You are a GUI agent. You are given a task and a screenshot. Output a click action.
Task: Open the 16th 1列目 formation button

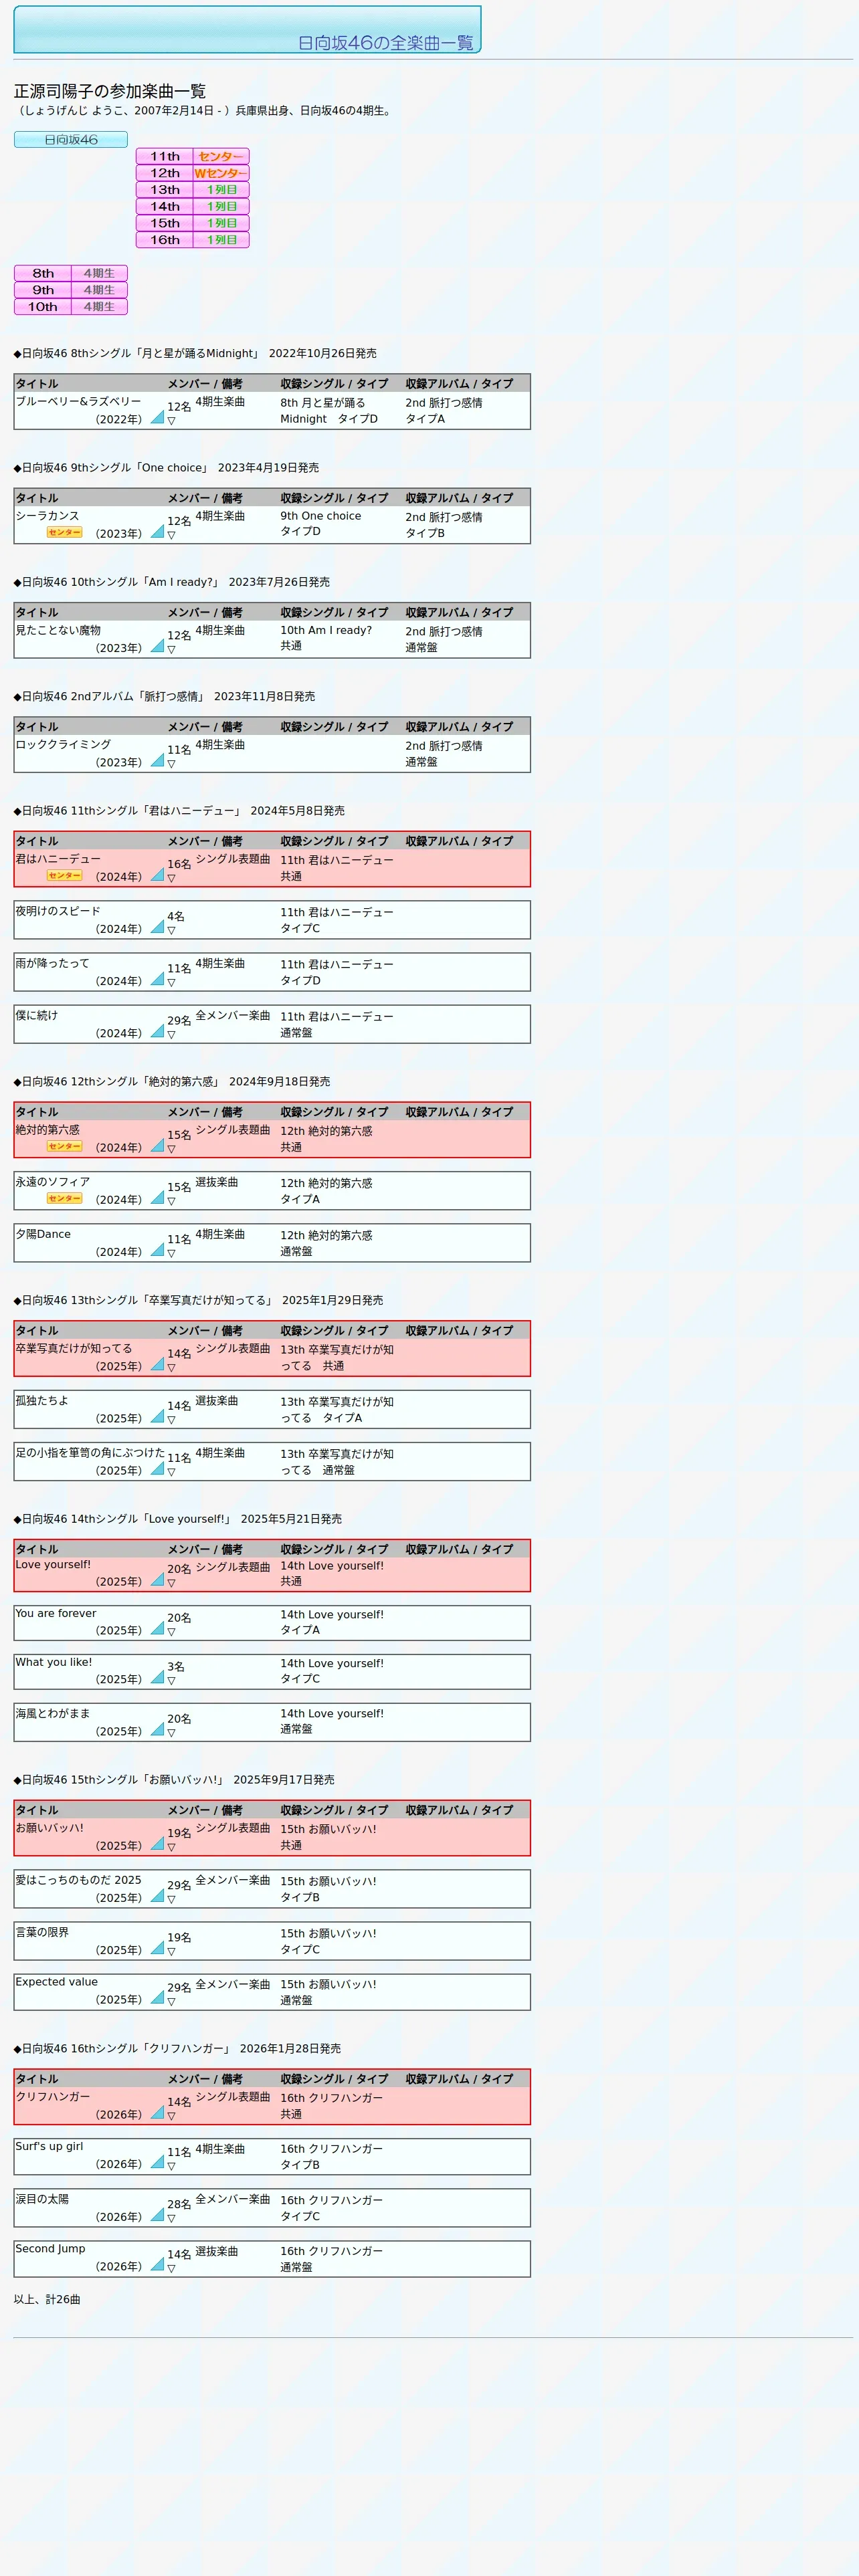click(x=192, y=240)
